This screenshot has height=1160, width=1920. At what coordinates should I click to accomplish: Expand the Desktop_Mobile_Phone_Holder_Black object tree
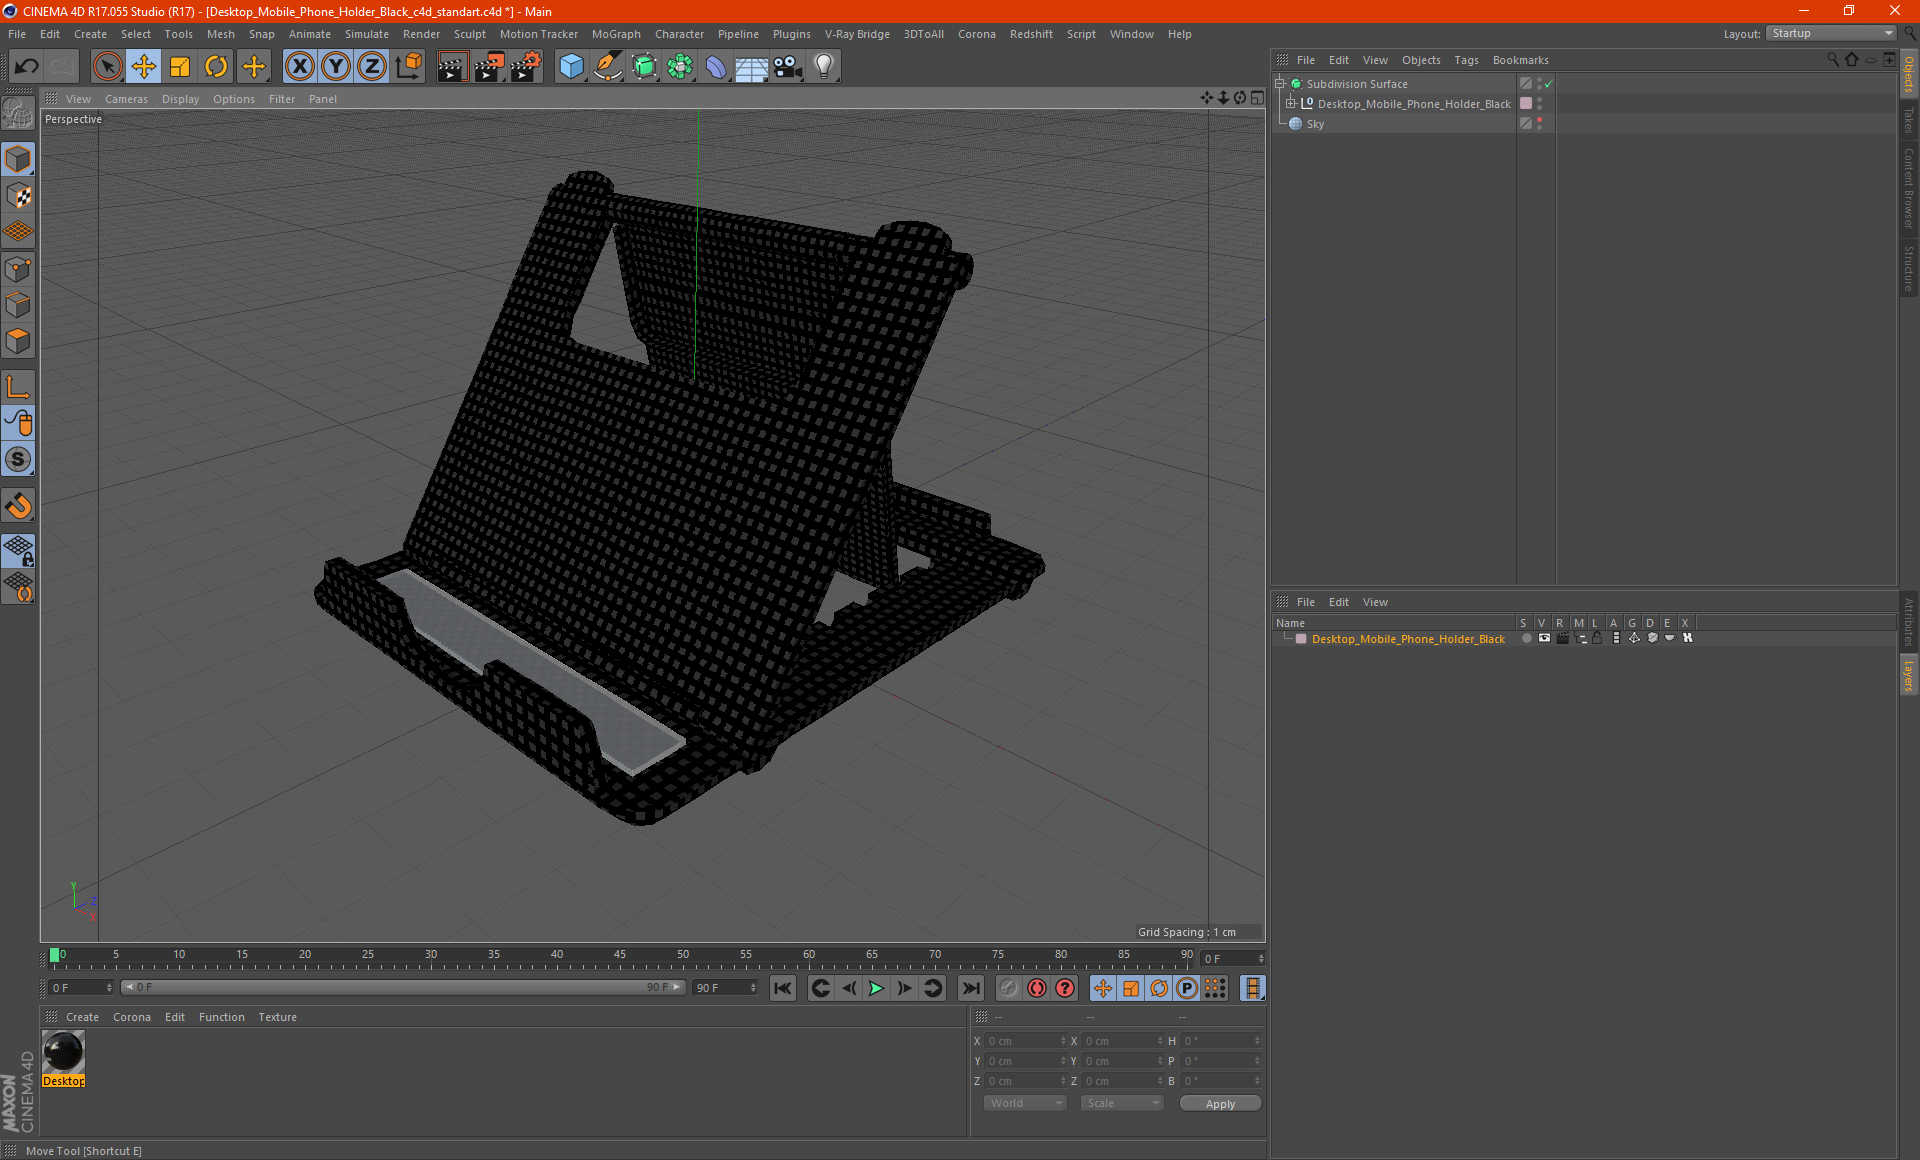pos(1291,104)
